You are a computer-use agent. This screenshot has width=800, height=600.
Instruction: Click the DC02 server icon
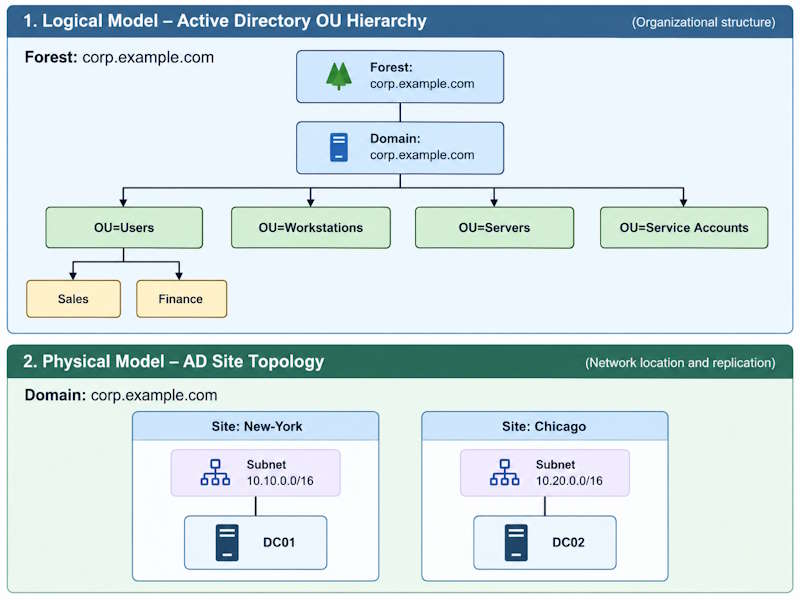point(516,543)
